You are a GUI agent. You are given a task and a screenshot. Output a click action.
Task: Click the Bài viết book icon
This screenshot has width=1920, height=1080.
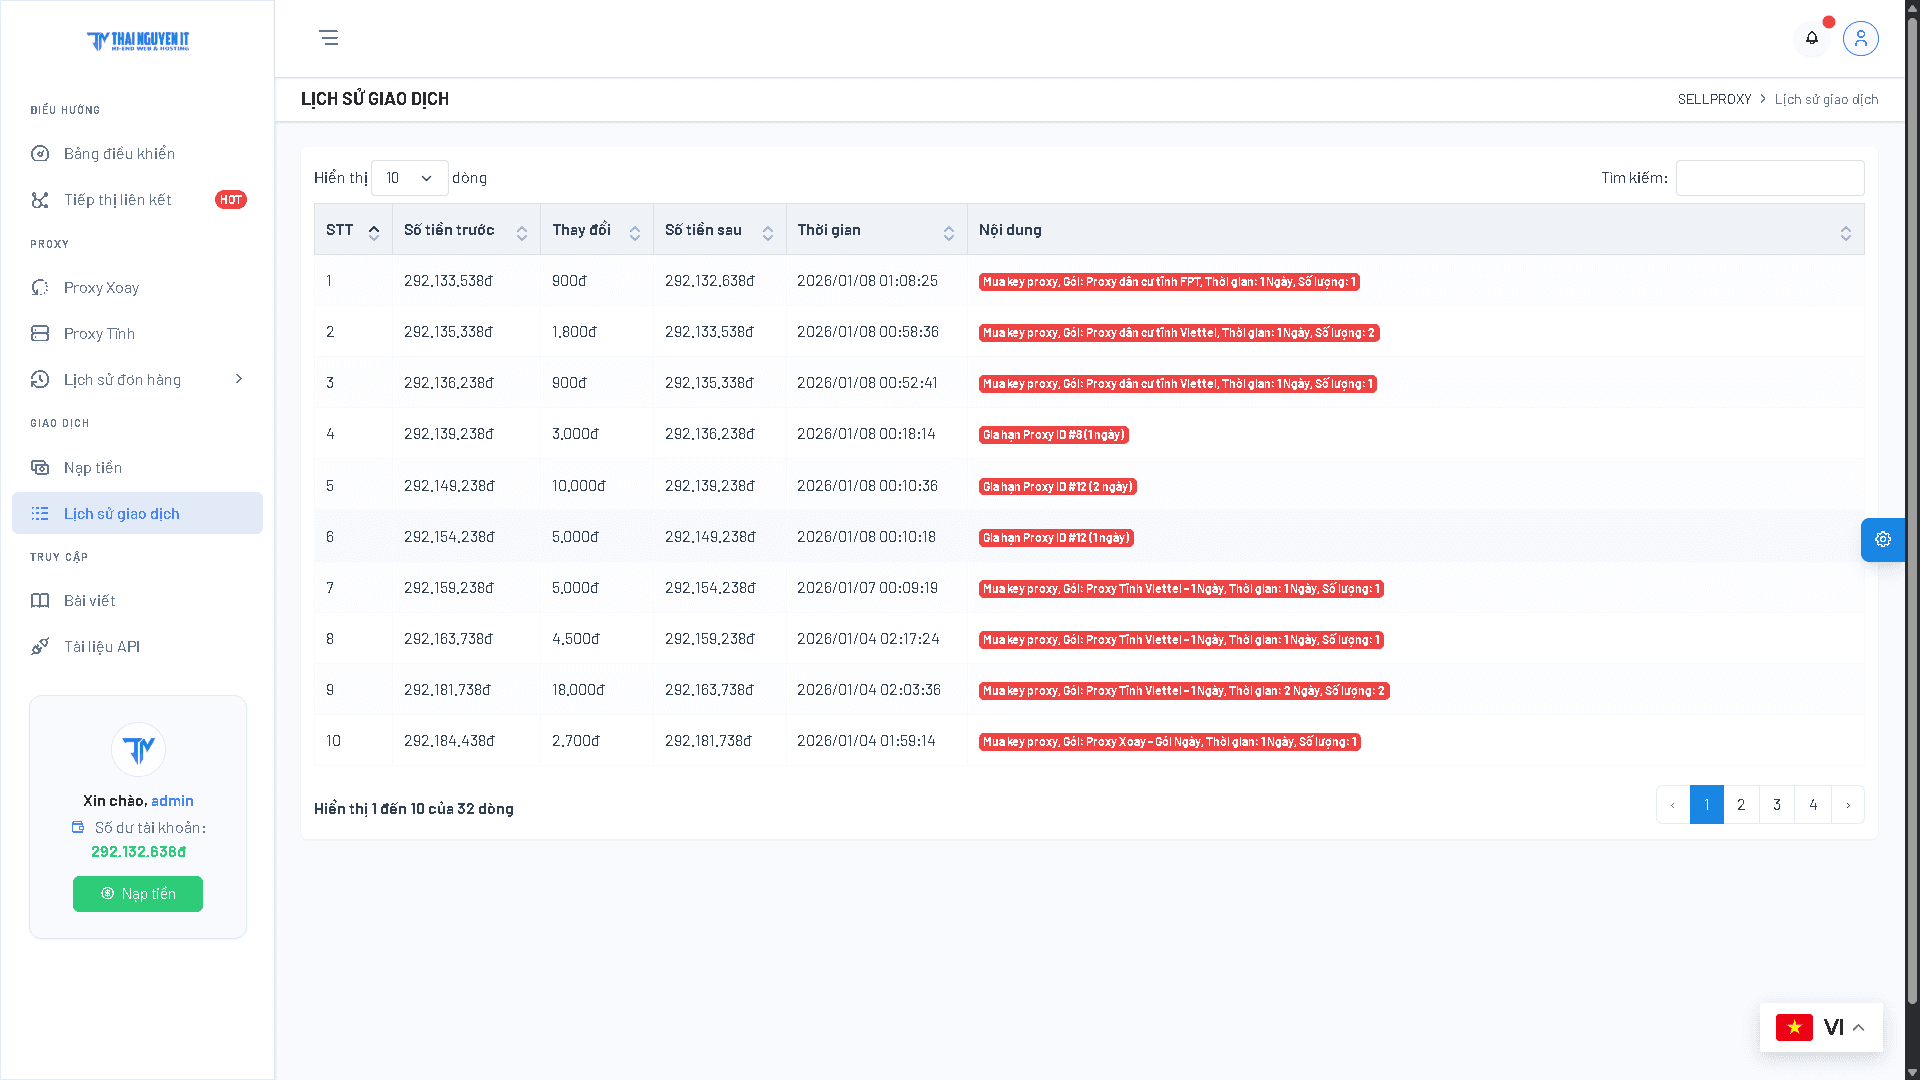(x=40, y=600)
